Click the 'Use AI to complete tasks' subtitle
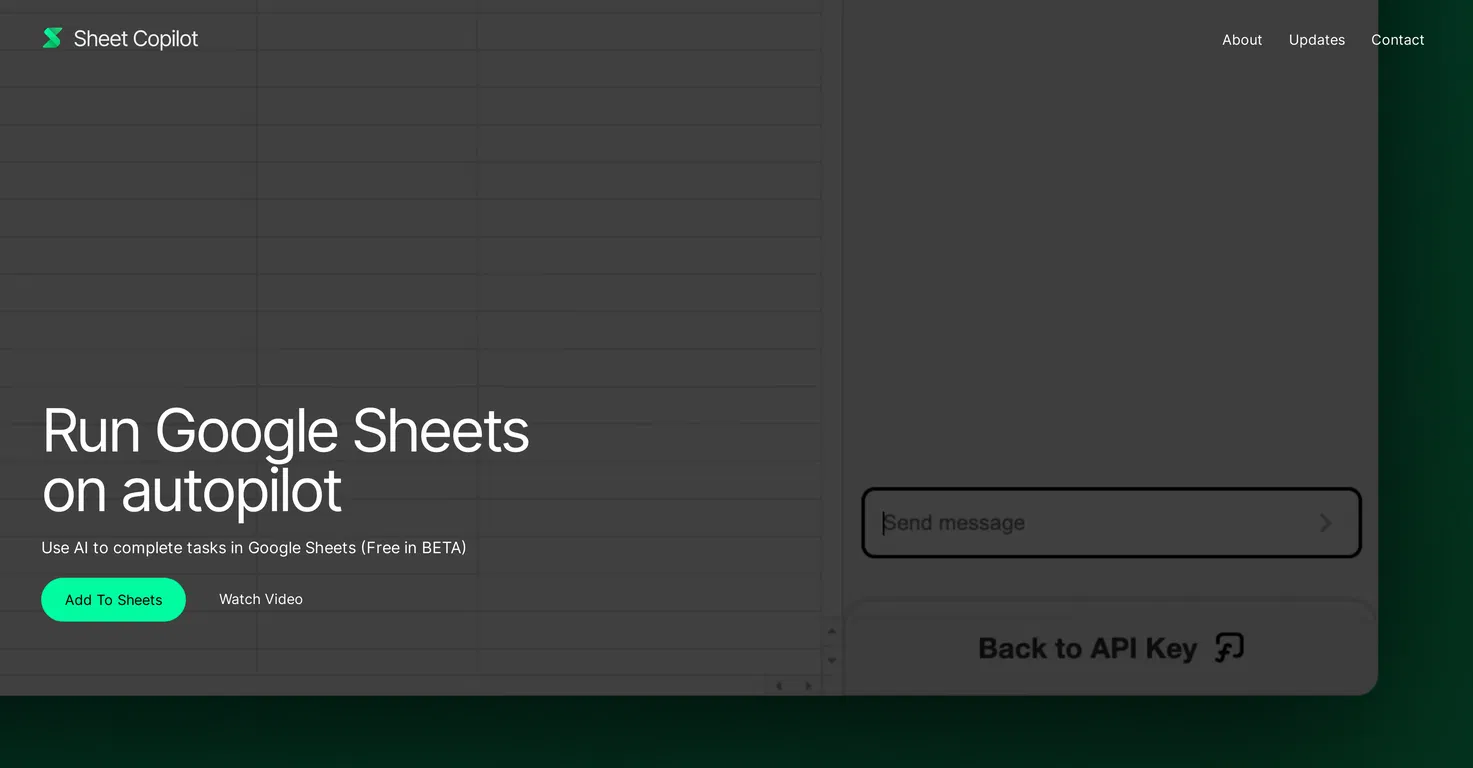 coord(254,548)
